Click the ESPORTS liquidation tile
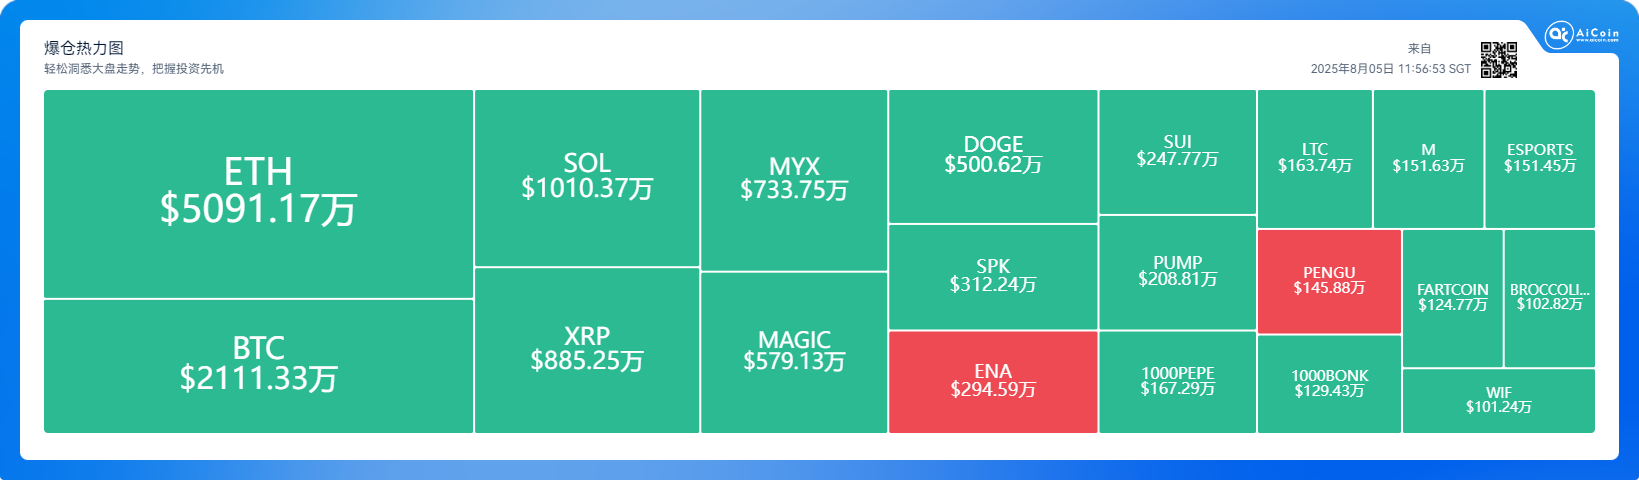The height and width of the screenshot is (480, 1639). 1539,158
